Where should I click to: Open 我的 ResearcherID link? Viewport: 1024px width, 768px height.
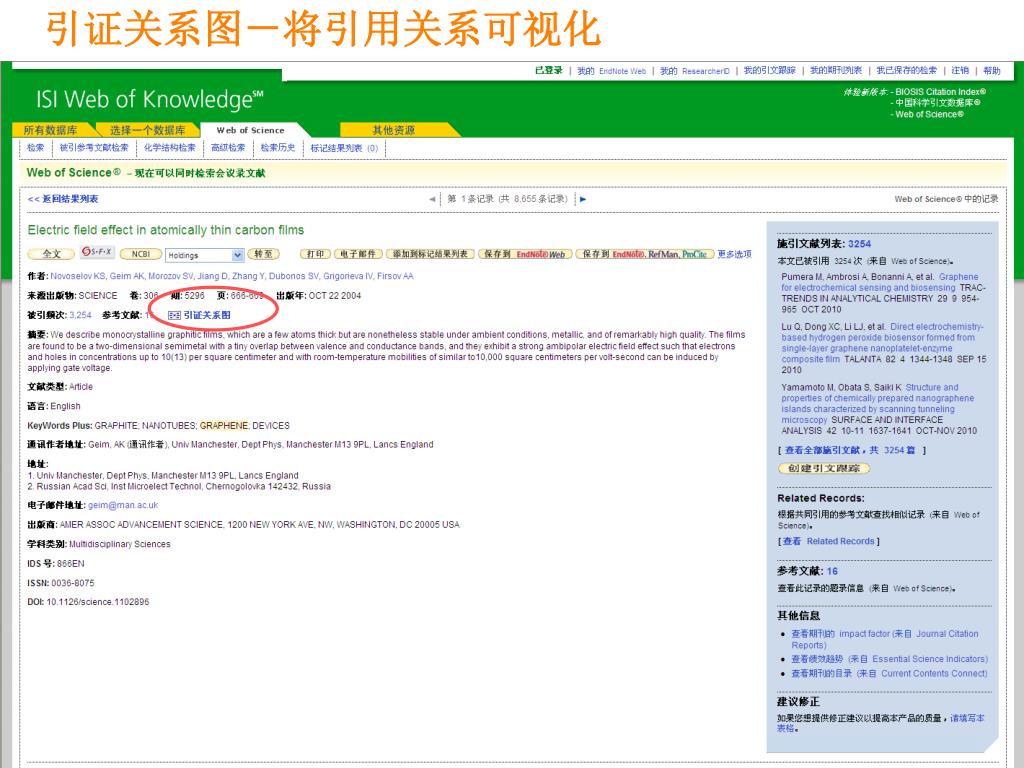(694, 71)
